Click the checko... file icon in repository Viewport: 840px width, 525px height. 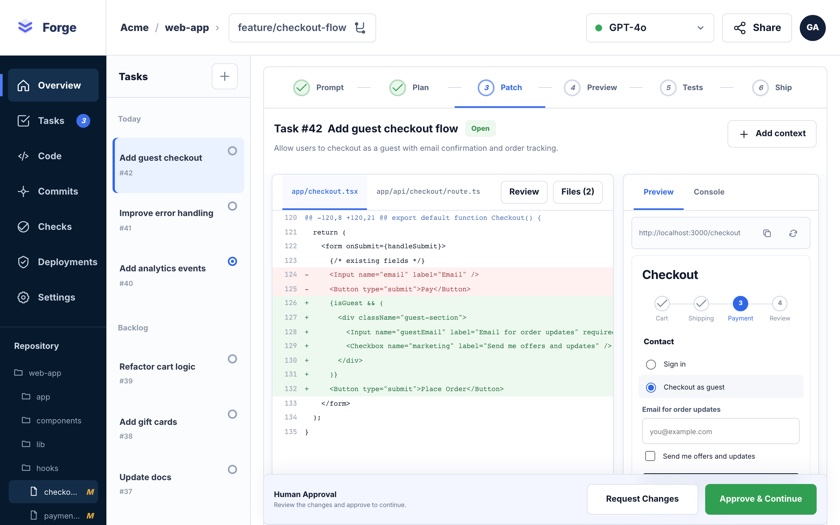[34, 491]
